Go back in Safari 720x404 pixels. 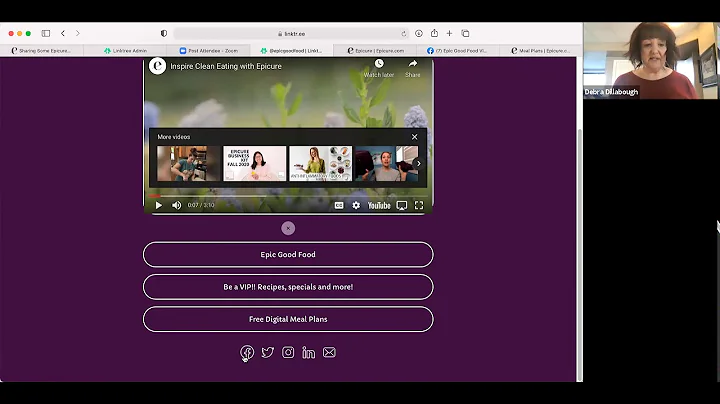click(x=63, y=34)
